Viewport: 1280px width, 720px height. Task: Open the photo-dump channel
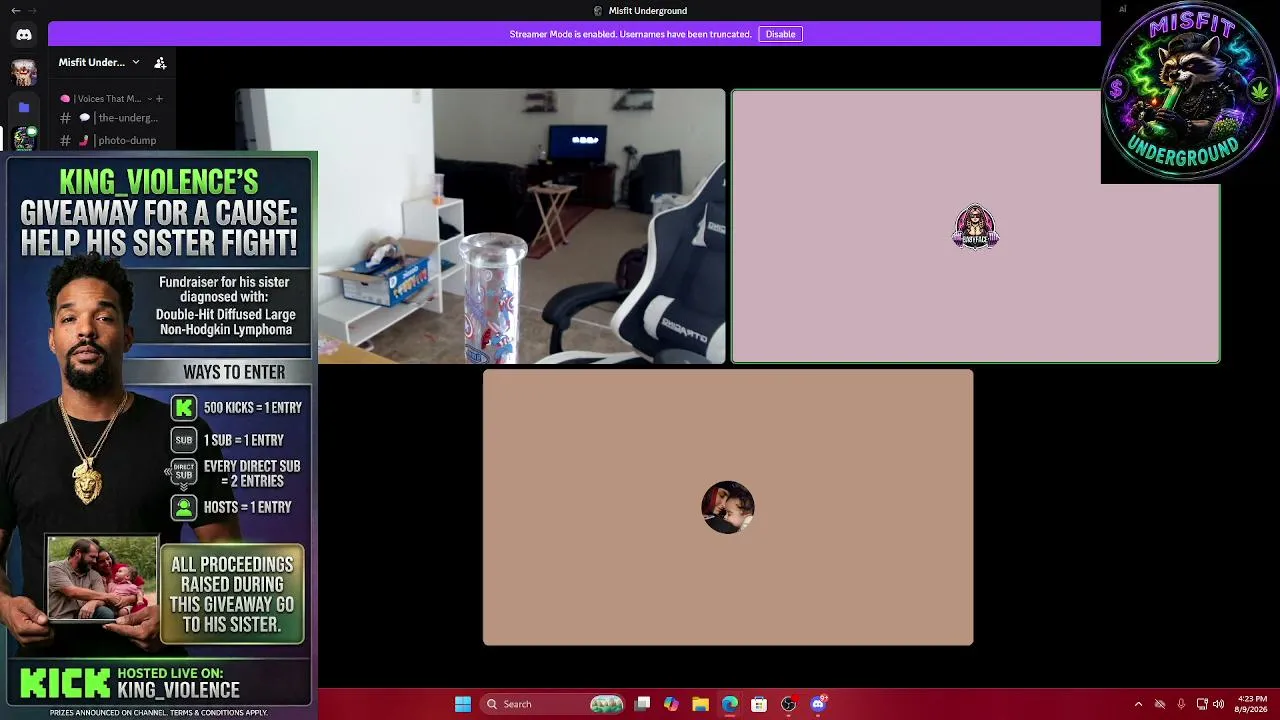(110, 140)
